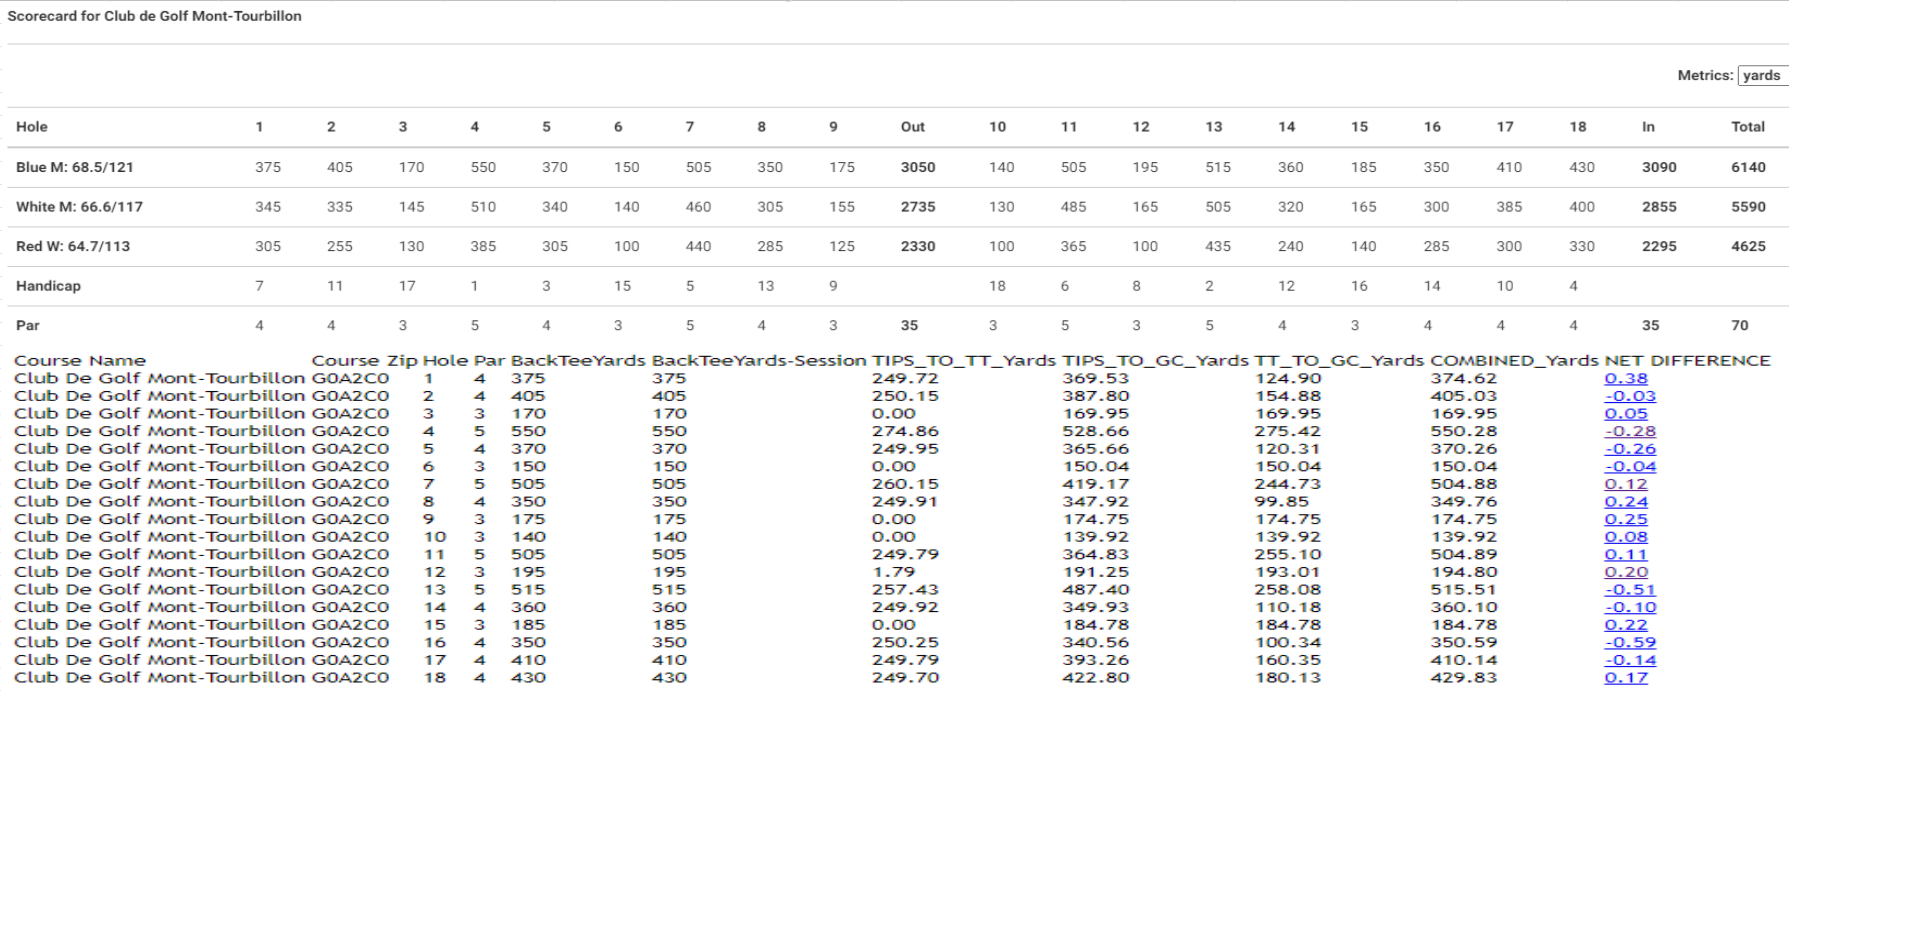Click the 'NET DIFFERENCE' column header

(x=1687, y=361)
